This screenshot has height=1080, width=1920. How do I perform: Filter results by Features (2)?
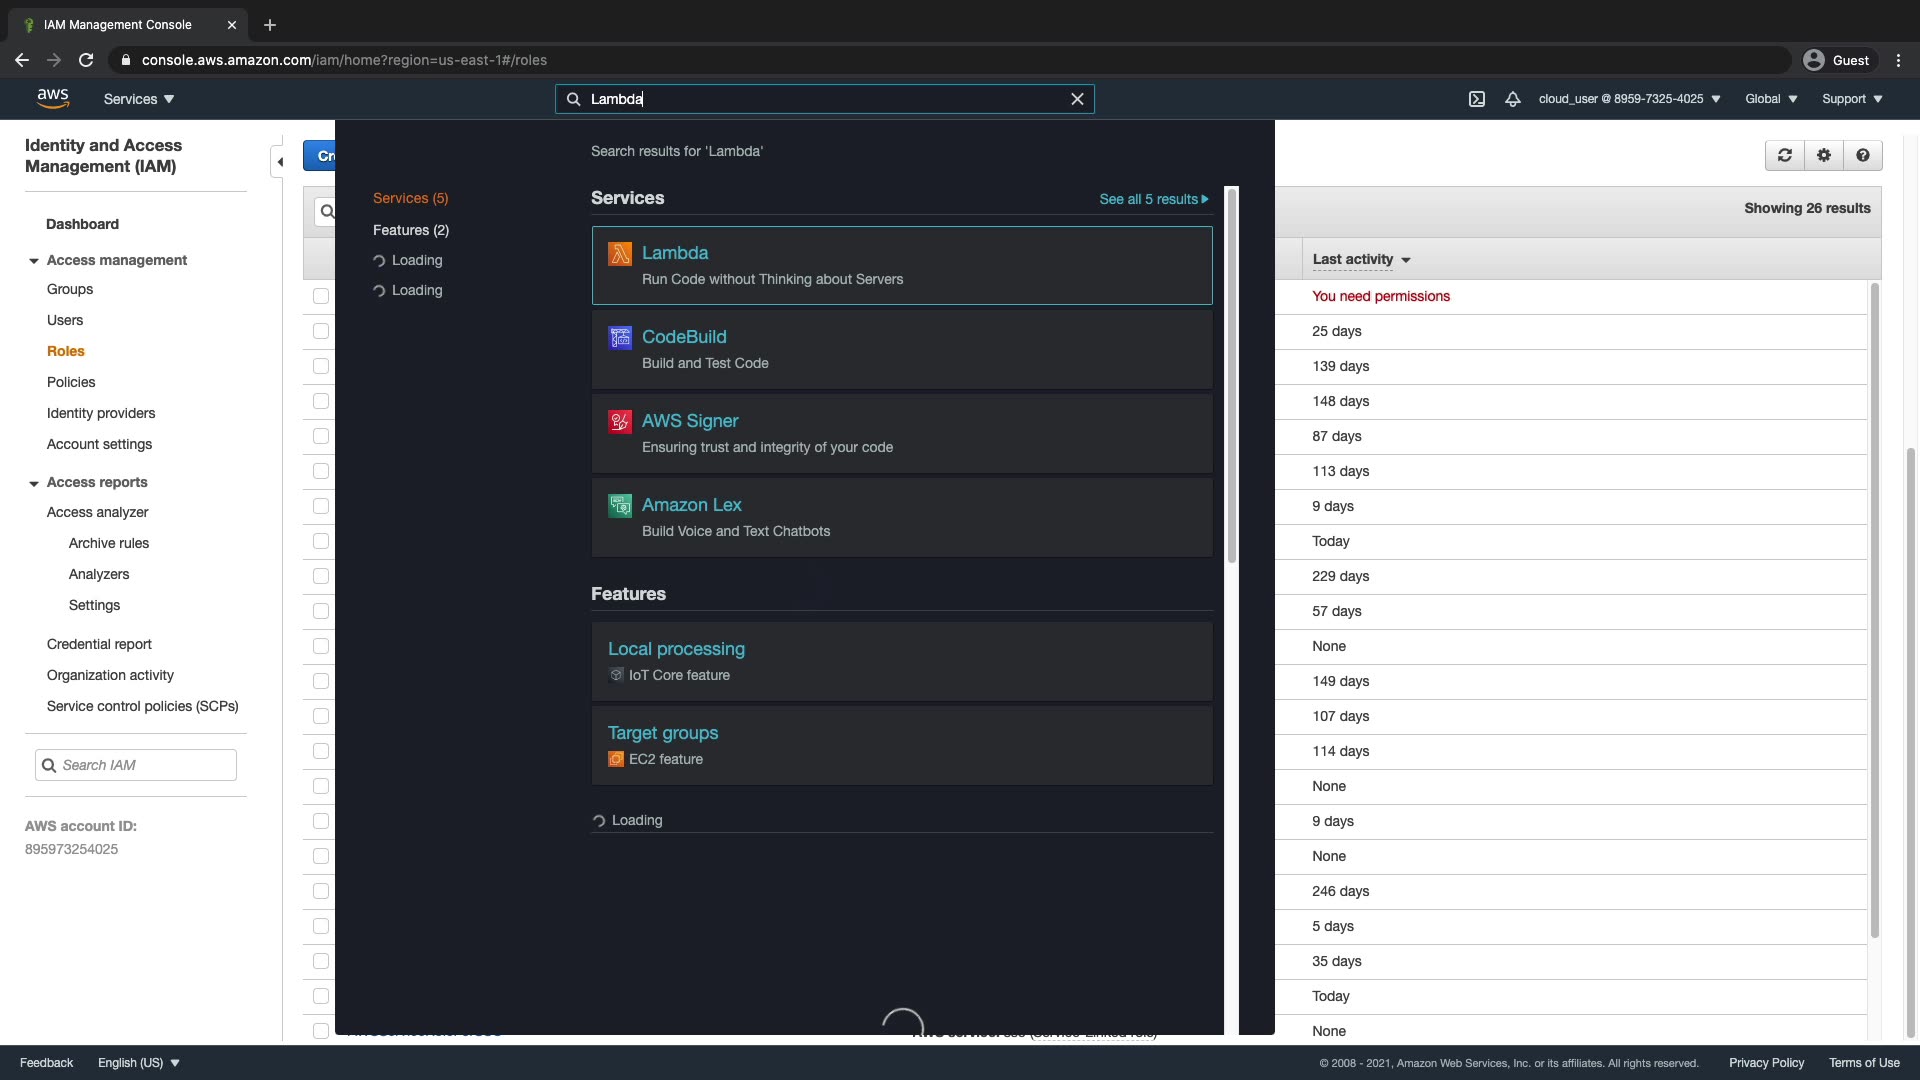click(x=411, y=230)
